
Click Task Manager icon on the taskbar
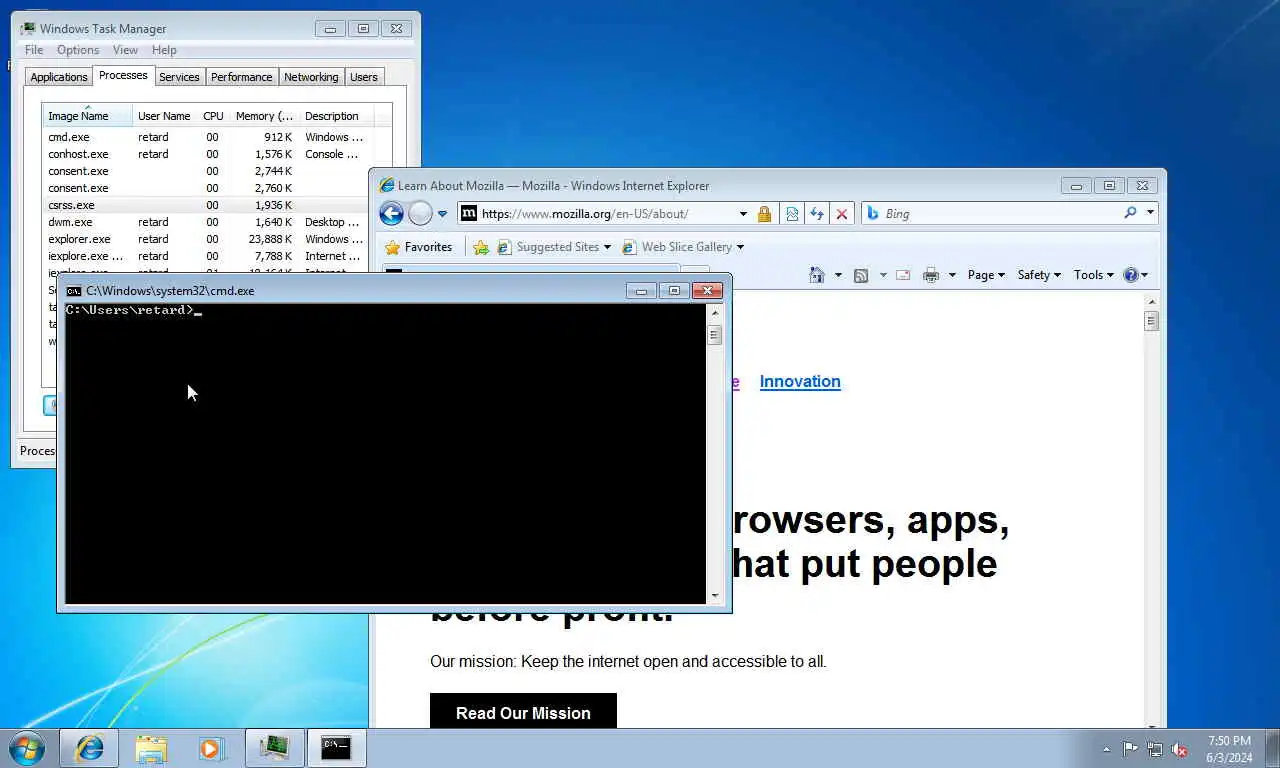point(274,748)
